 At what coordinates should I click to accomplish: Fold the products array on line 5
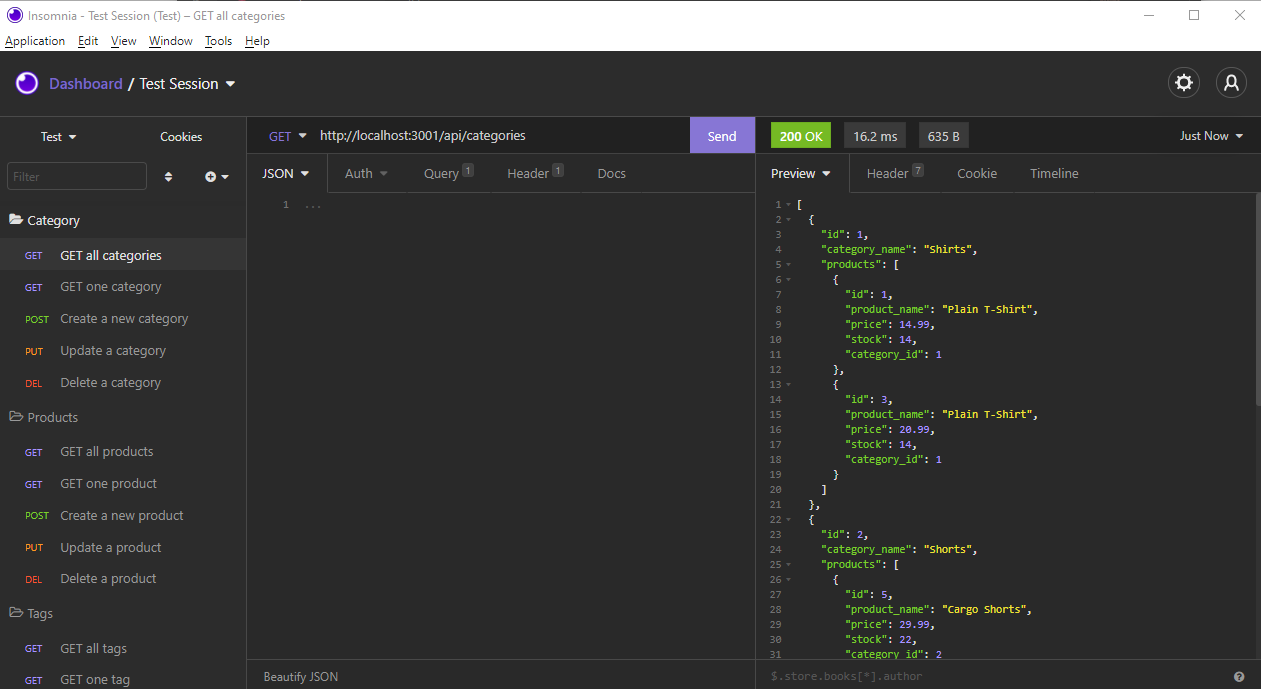point(788,265)
